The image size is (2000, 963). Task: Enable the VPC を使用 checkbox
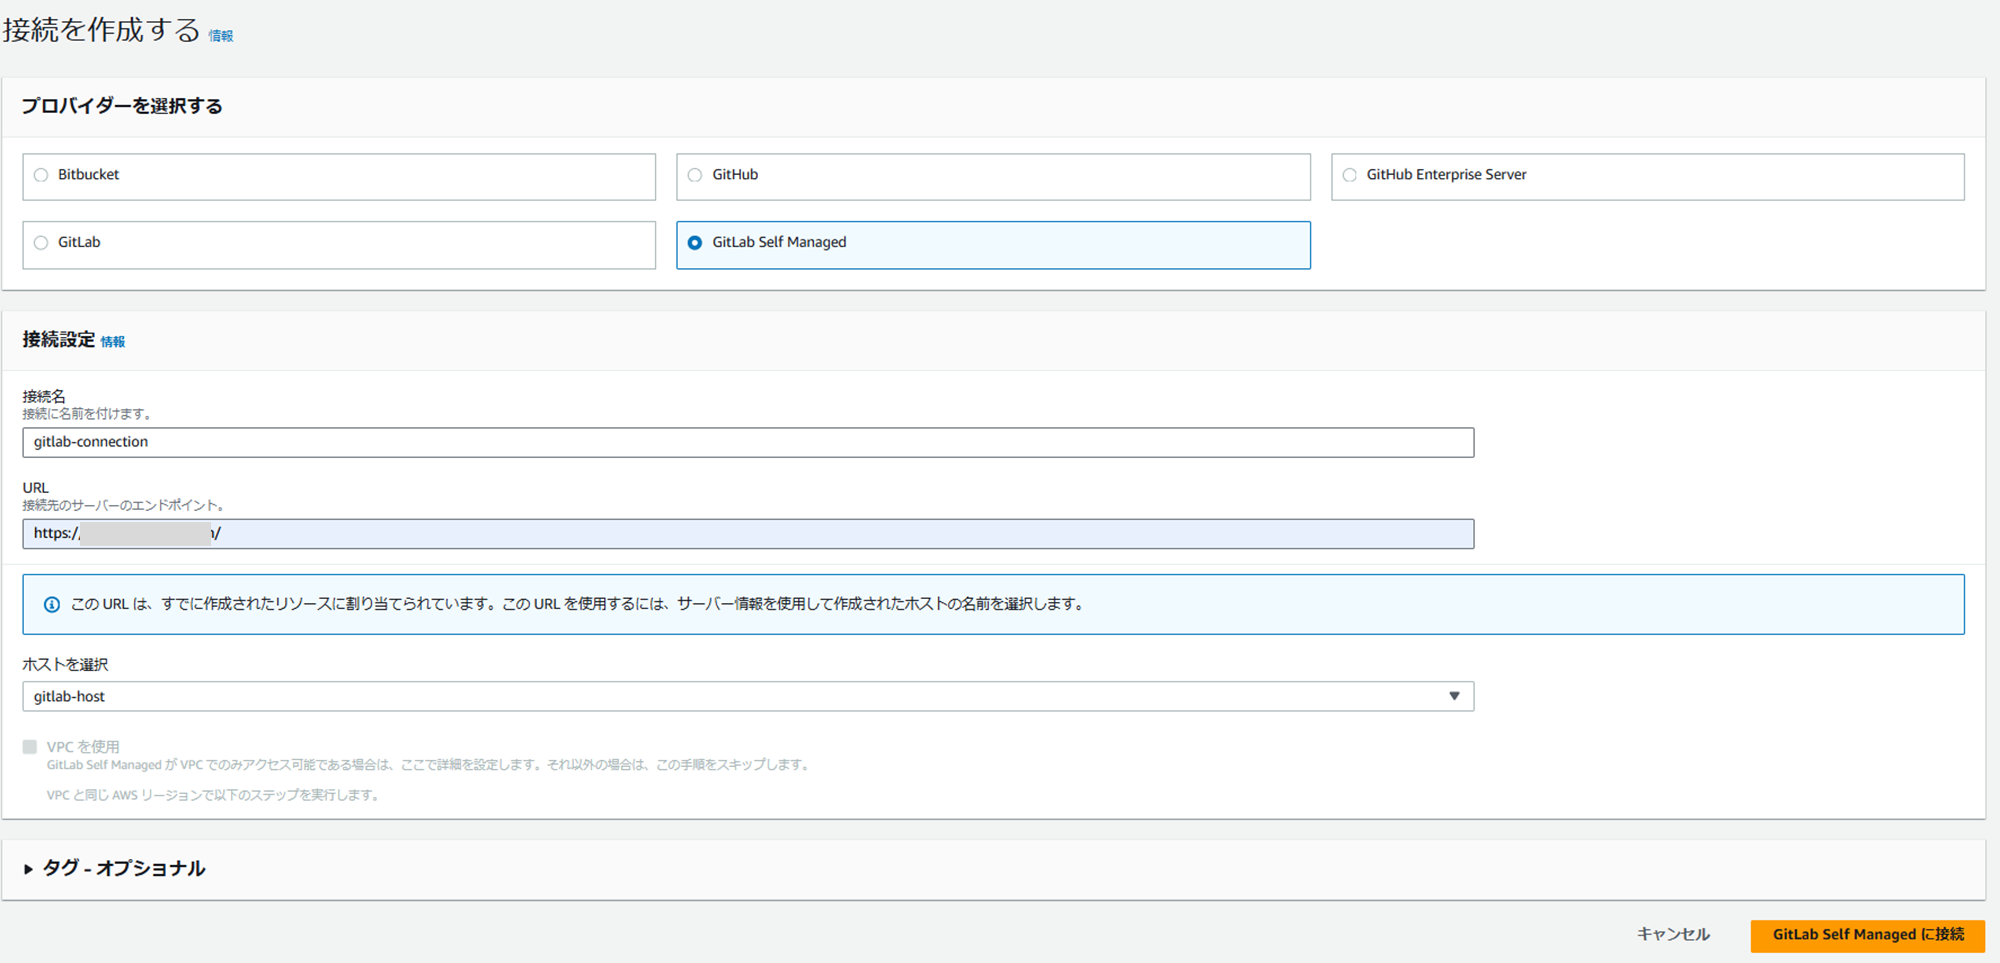pyautogui.click(x=28, y=745)
